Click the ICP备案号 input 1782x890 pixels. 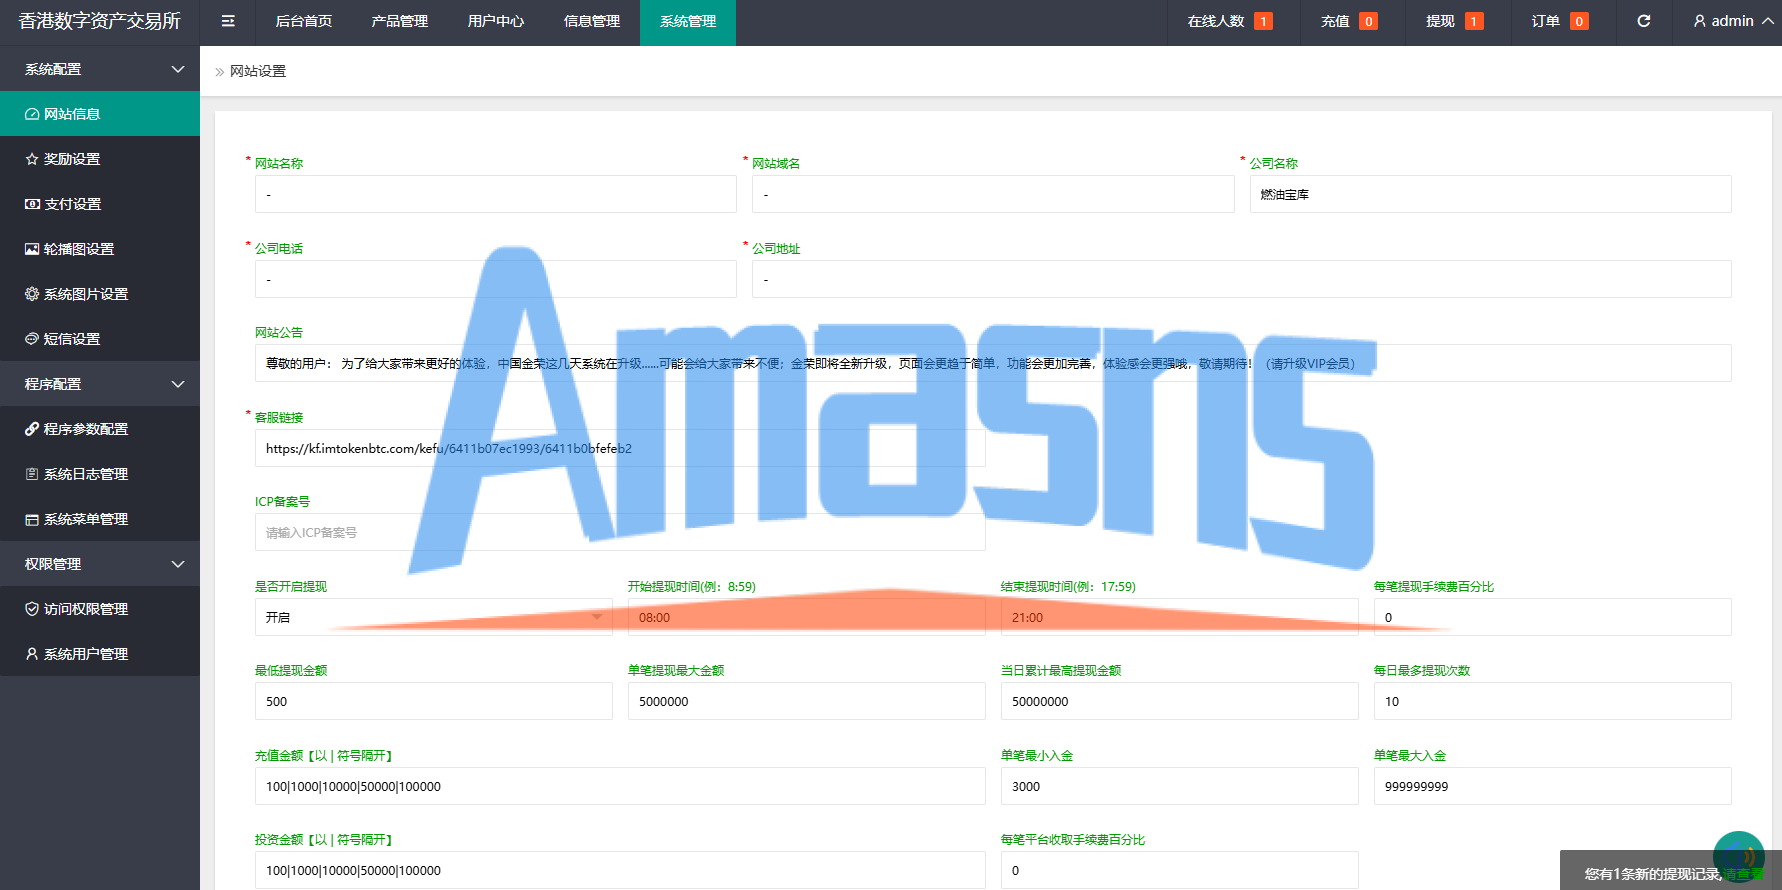click(620, 532)
